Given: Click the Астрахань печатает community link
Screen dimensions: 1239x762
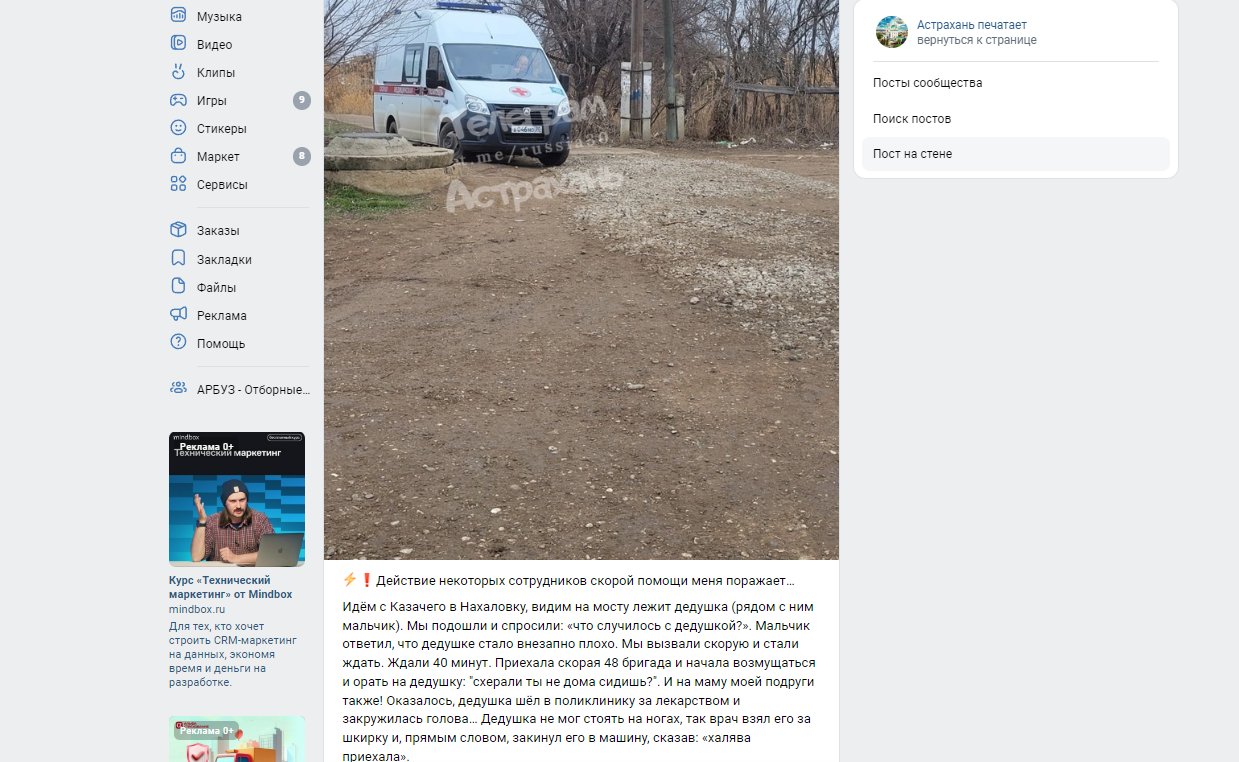Looking at the screenshot, I should pyautogui.click(x=971, y=25).
